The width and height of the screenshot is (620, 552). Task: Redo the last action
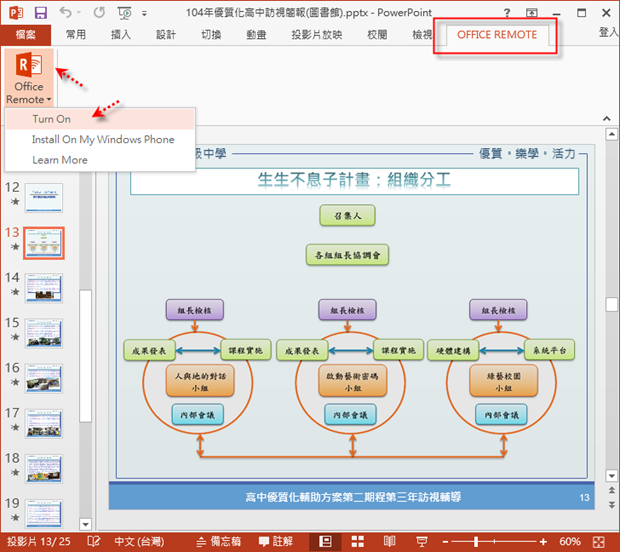pos(99,13)
